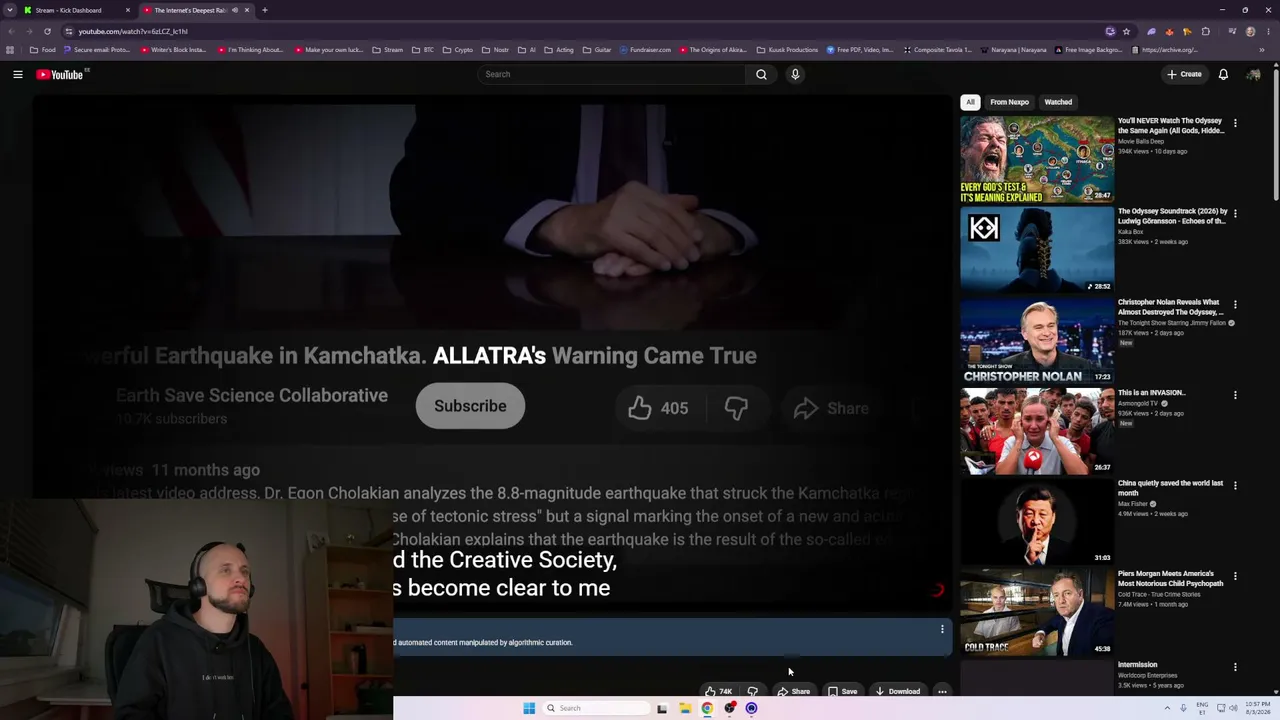Viewport: 1280px width, 720px height.
Task: Like the video with 74K likes
Action: click(718, 691)
